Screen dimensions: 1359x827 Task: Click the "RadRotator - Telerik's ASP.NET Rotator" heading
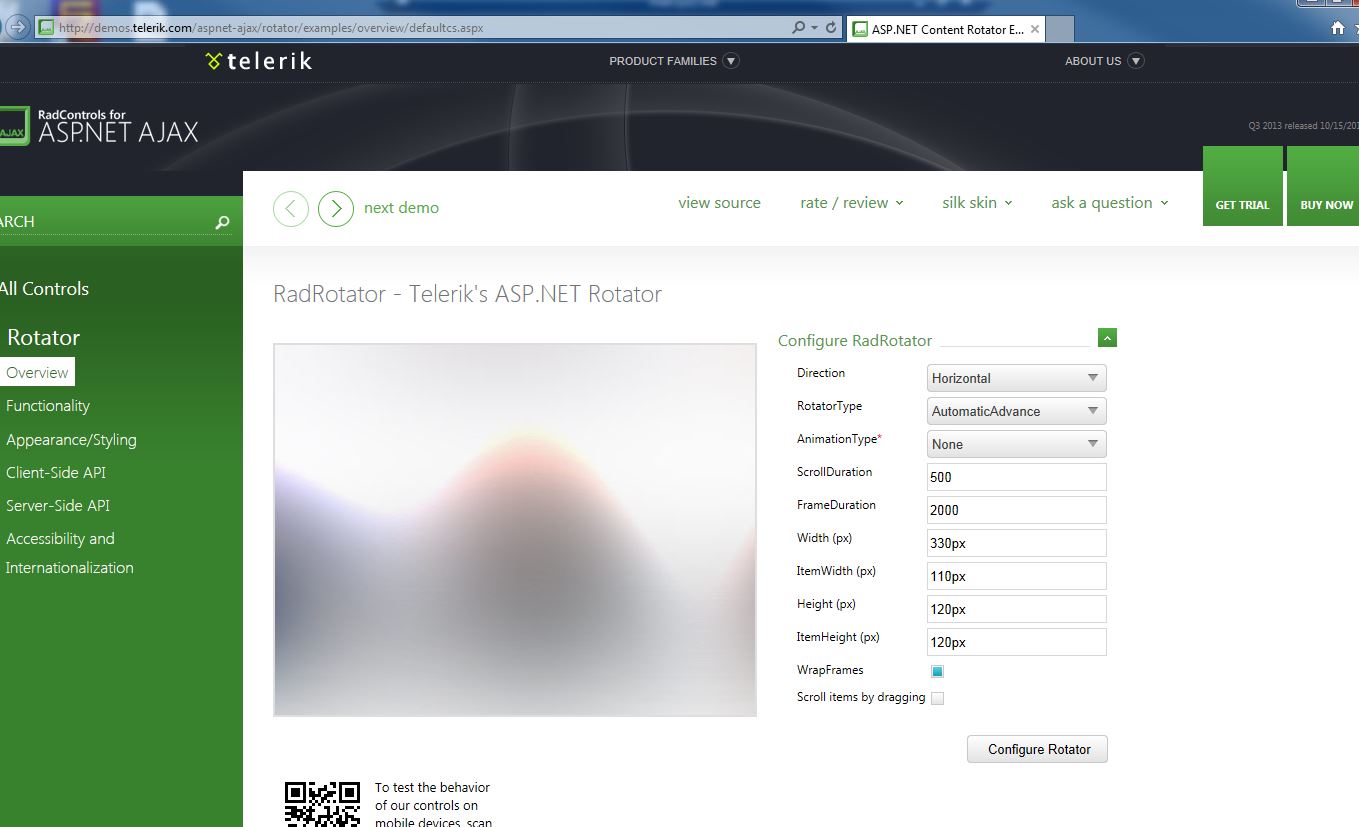(x=467, y=294)
